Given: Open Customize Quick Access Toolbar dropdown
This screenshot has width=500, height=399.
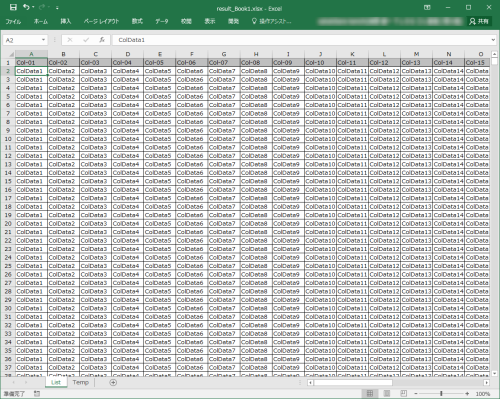Looking at the screenshot, I should click(x=57, y=7).
